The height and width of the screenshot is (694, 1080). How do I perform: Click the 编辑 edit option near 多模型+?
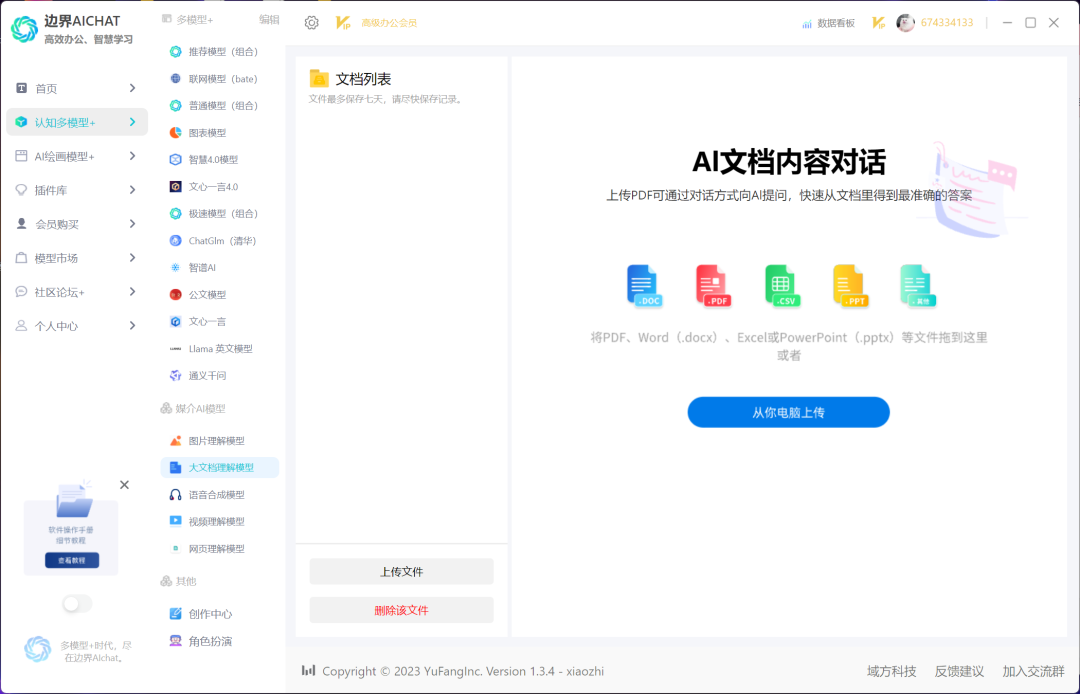(x=269, y=19)
